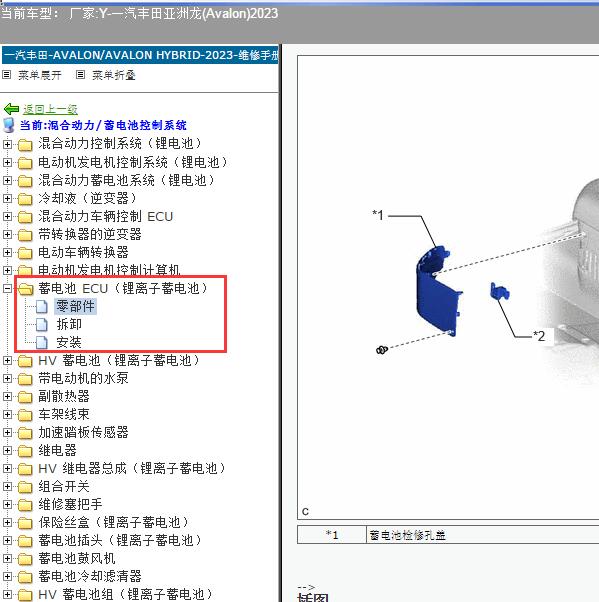Click the 菜单展开 text button
Image resolution: width=599 pixels, height=602 pixels.
tap(40, 75)
